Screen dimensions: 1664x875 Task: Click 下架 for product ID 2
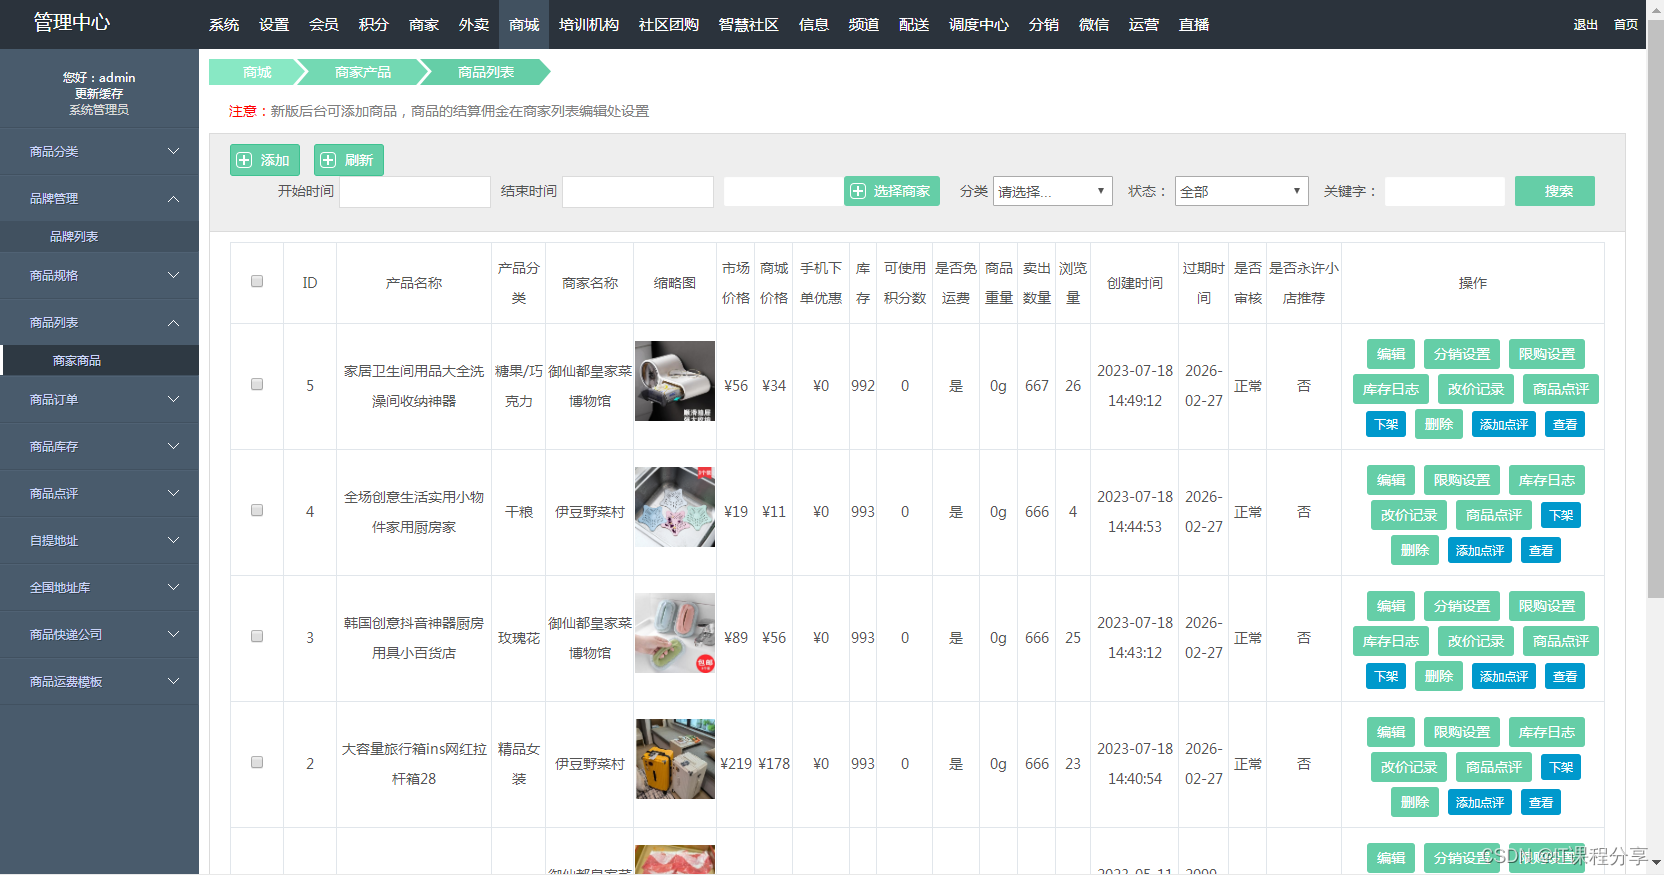pyautogui.click(x=1562, y=768)
